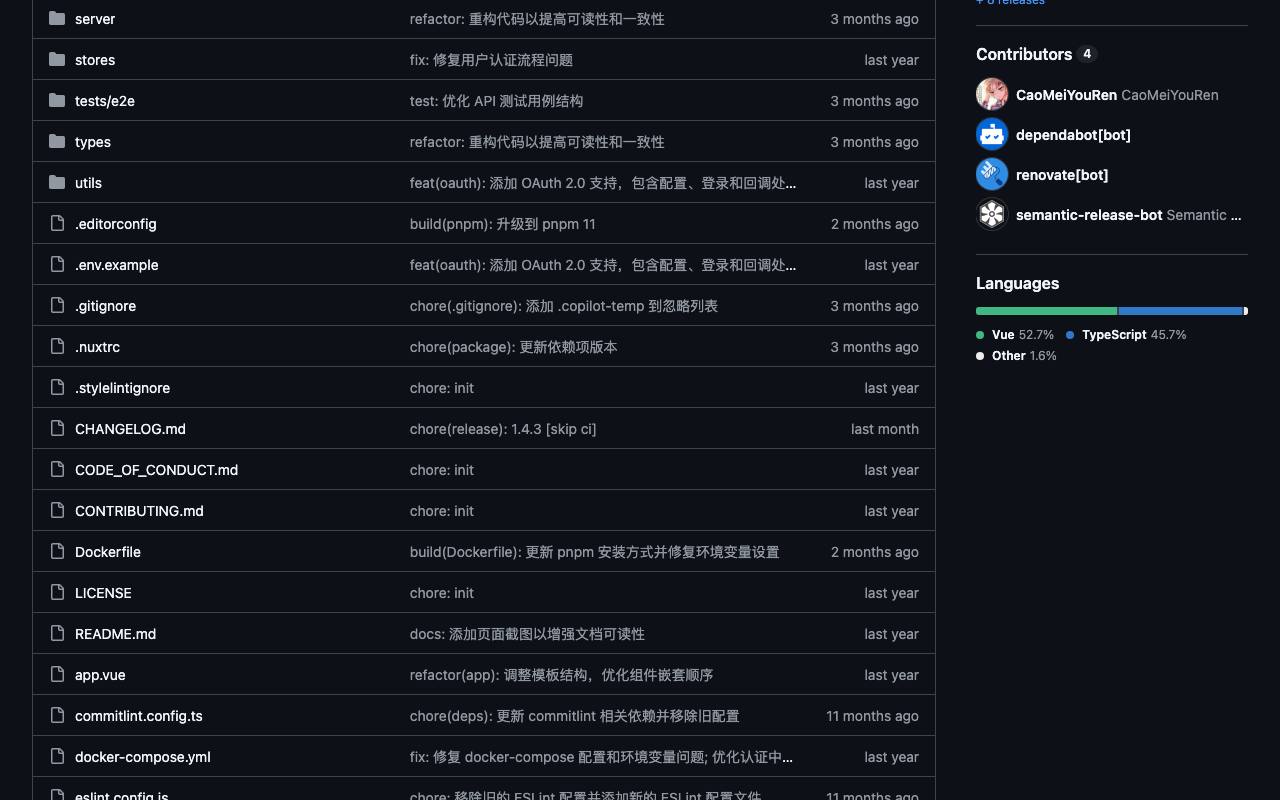Open the CONTRIBUTING.md file
This screenshot has width=1280, height=800.
click(139, 511)
